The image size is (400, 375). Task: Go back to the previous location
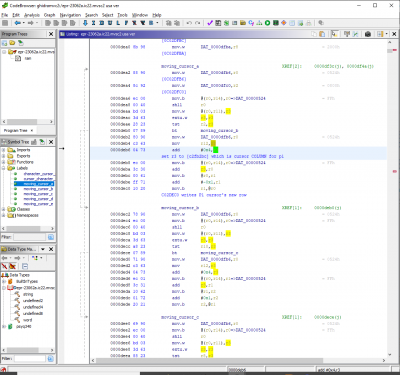click(x=17, y=23)
